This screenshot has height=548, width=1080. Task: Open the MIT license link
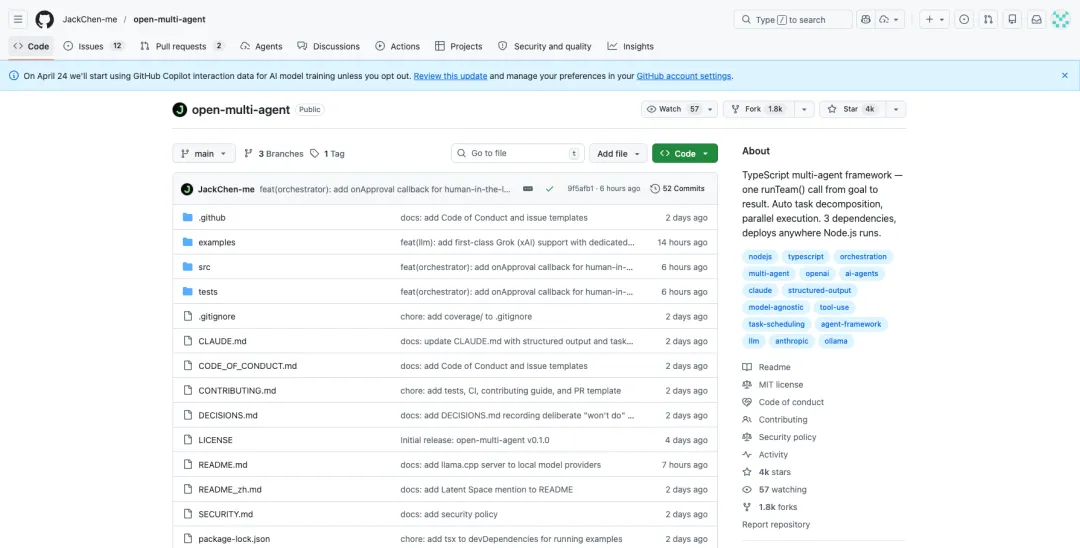coord(780,385)
